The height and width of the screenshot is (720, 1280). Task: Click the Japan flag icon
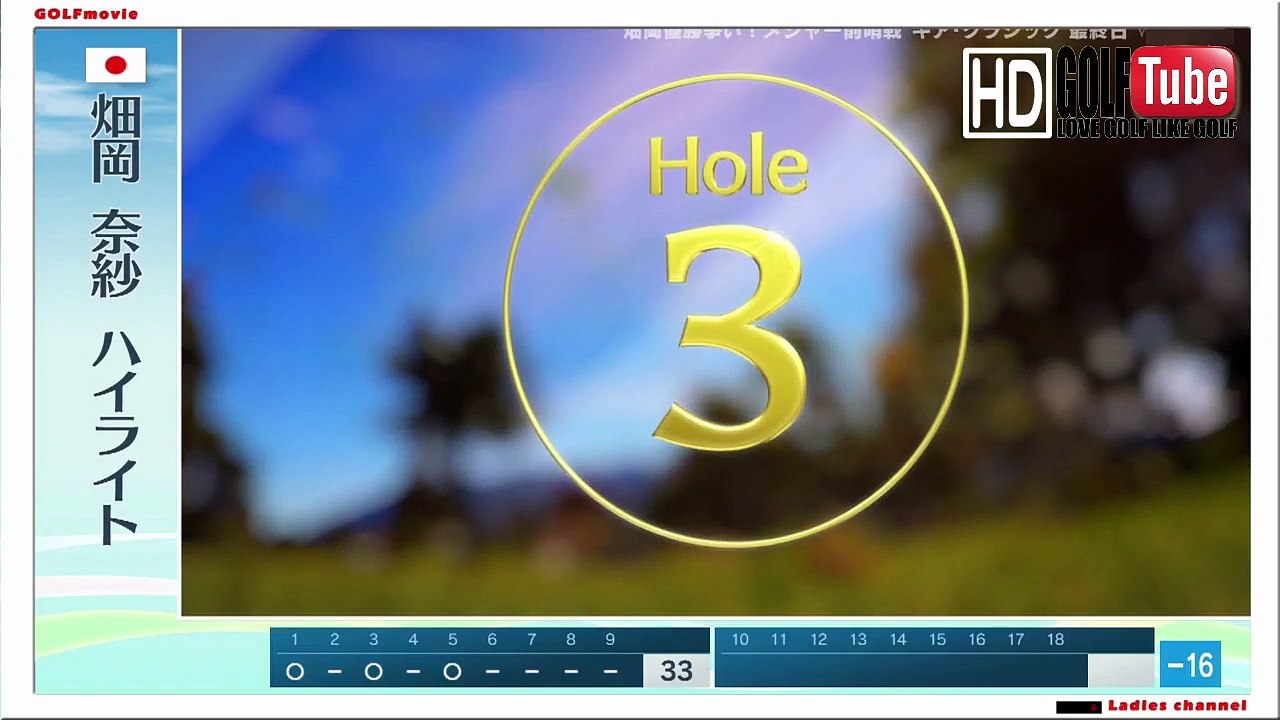(116, 65)
